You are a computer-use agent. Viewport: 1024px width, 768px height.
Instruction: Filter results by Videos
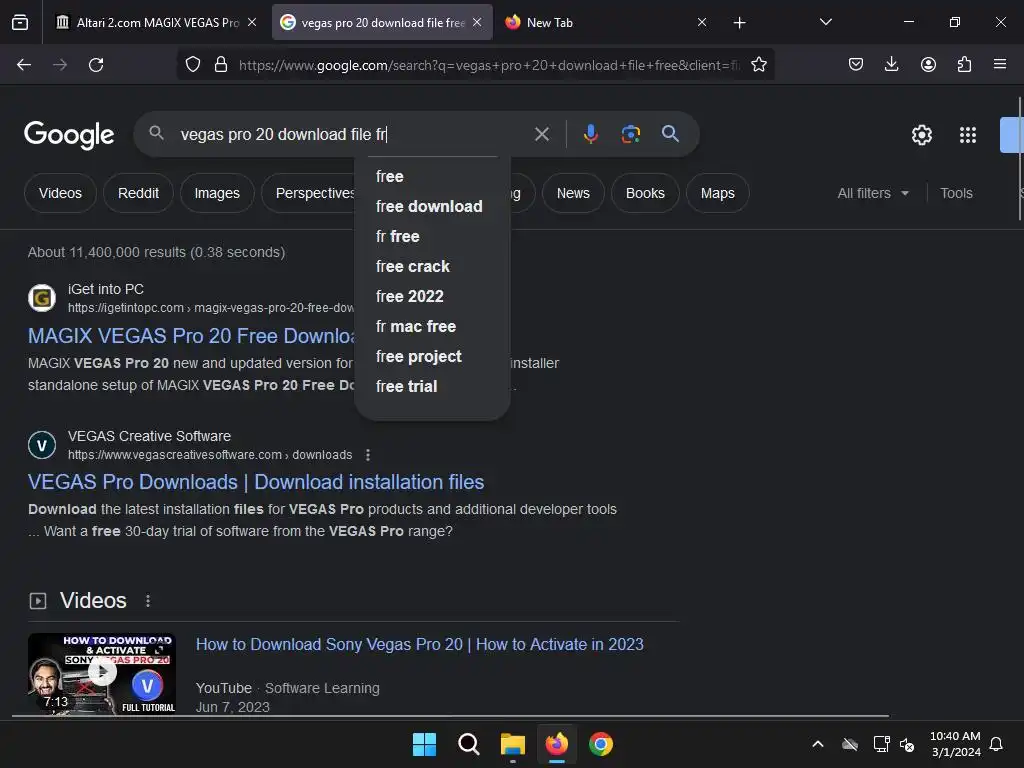pos(60,193)
